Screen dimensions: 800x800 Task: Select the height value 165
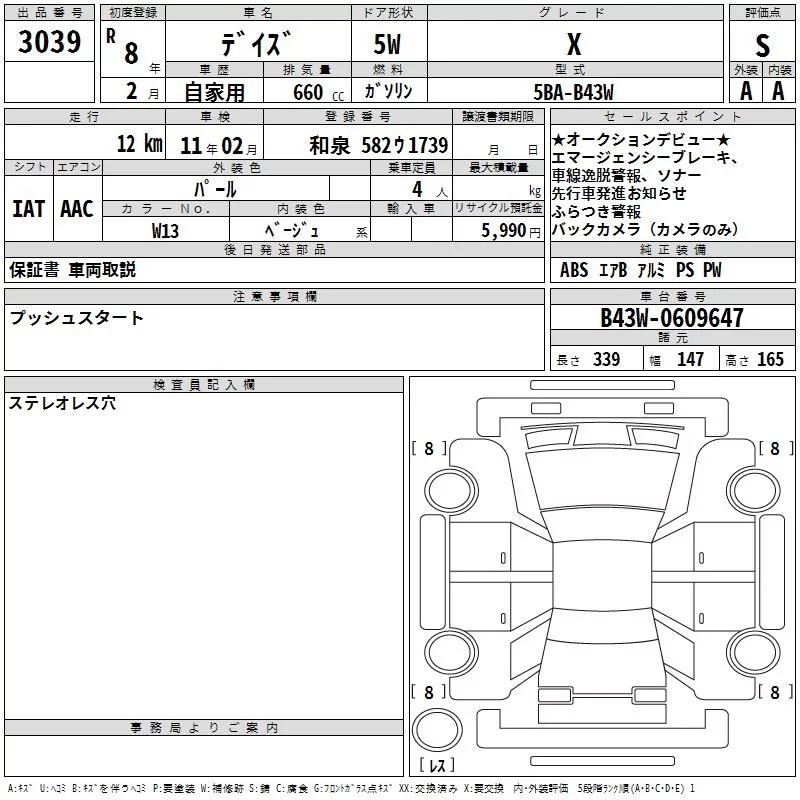pos(770,359)
